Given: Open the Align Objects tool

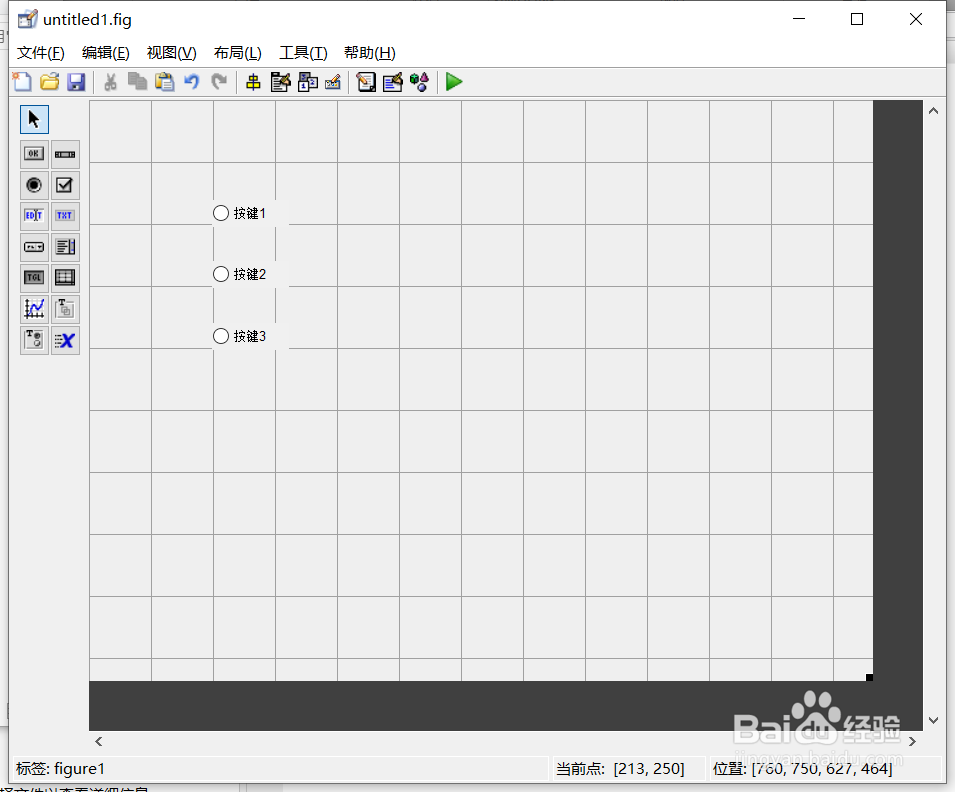Looking at the screenshot, I should coord(253,82).
